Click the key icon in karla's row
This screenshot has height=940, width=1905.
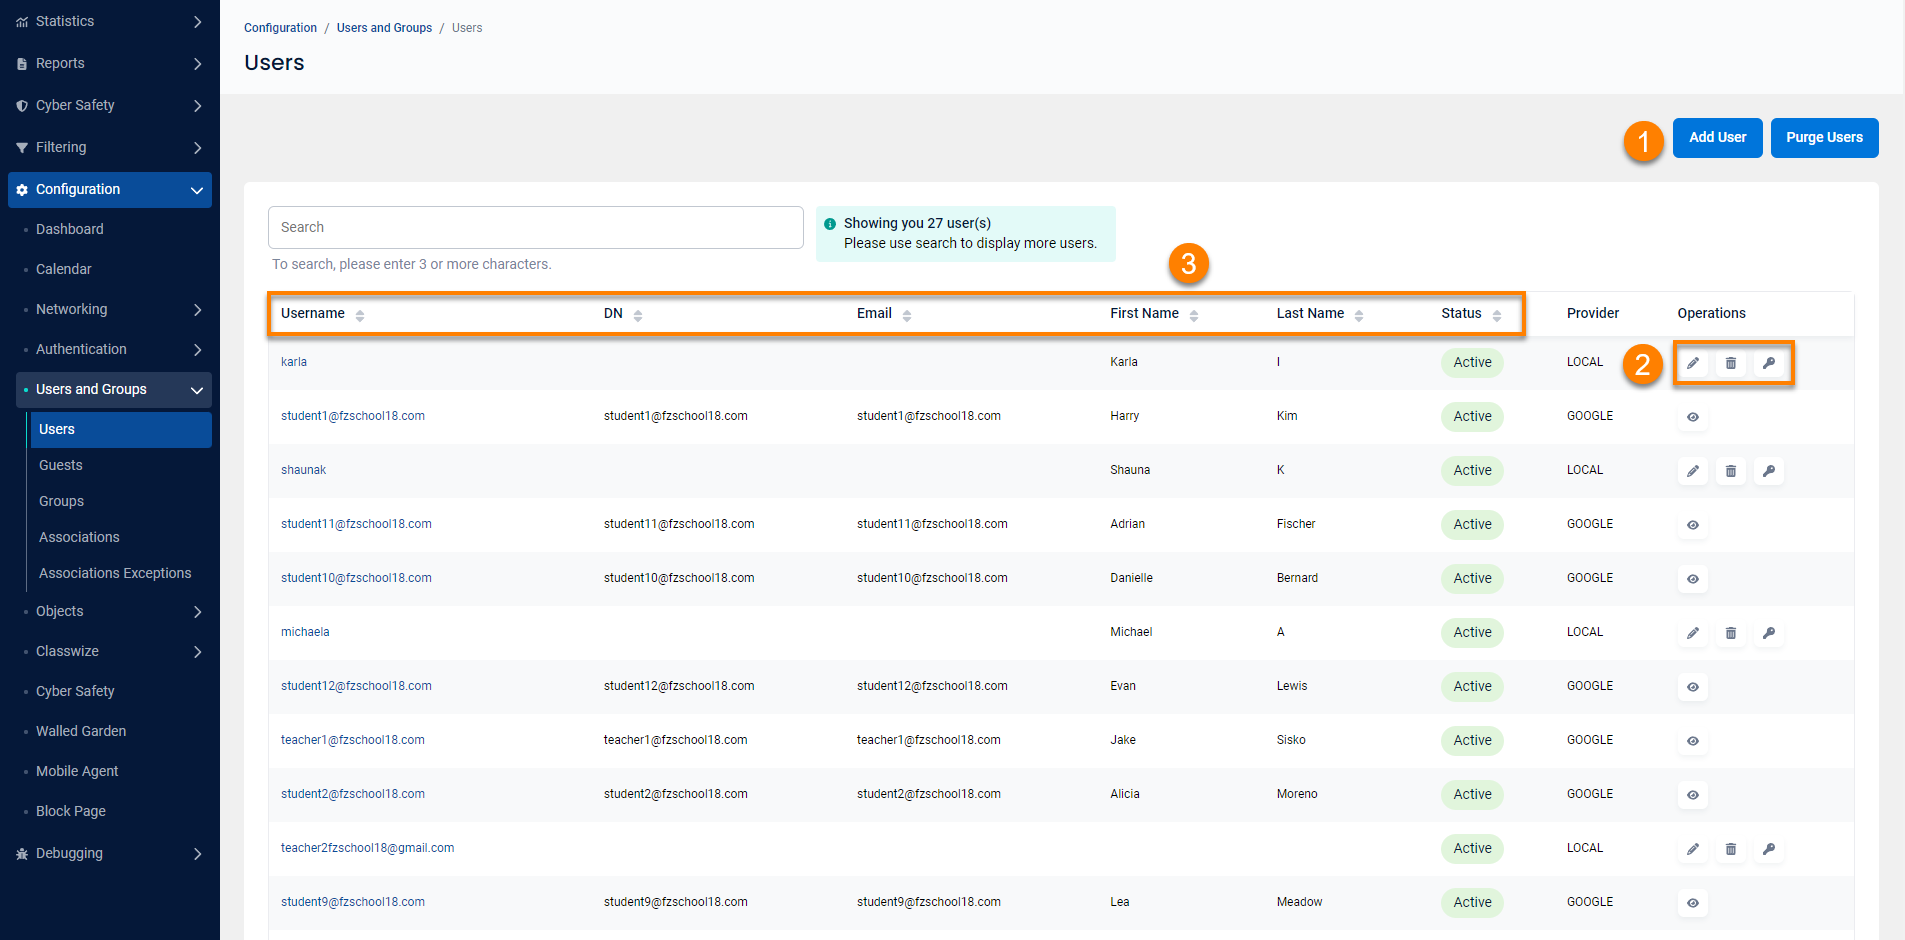point(1768,363)
